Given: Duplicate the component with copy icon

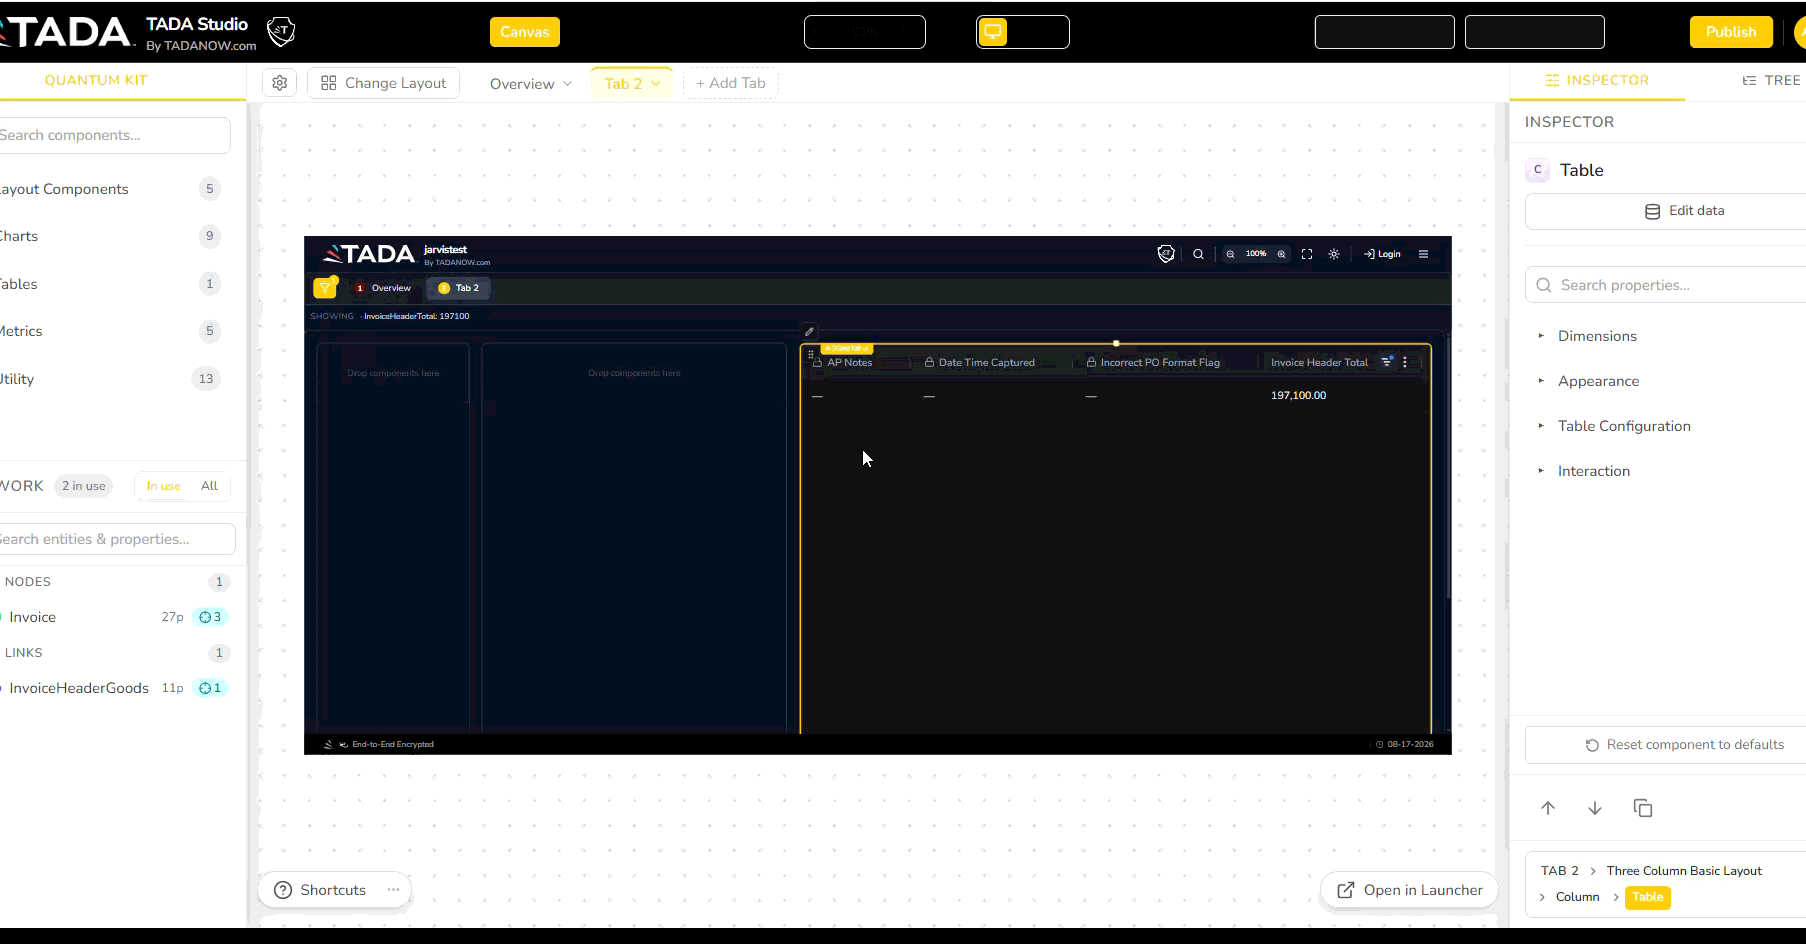Looking at the screenshot, I should point(1643,808).
